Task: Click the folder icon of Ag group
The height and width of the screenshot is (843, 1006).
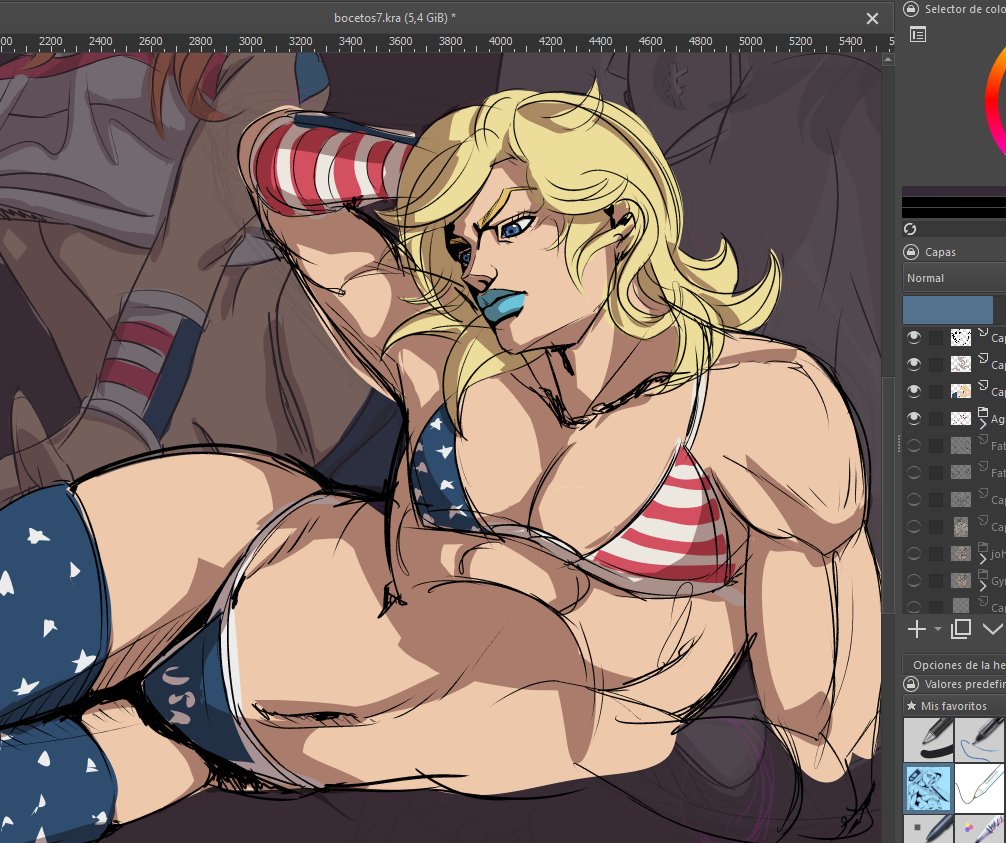Action: pyautogui.click(x=983, y=412)
